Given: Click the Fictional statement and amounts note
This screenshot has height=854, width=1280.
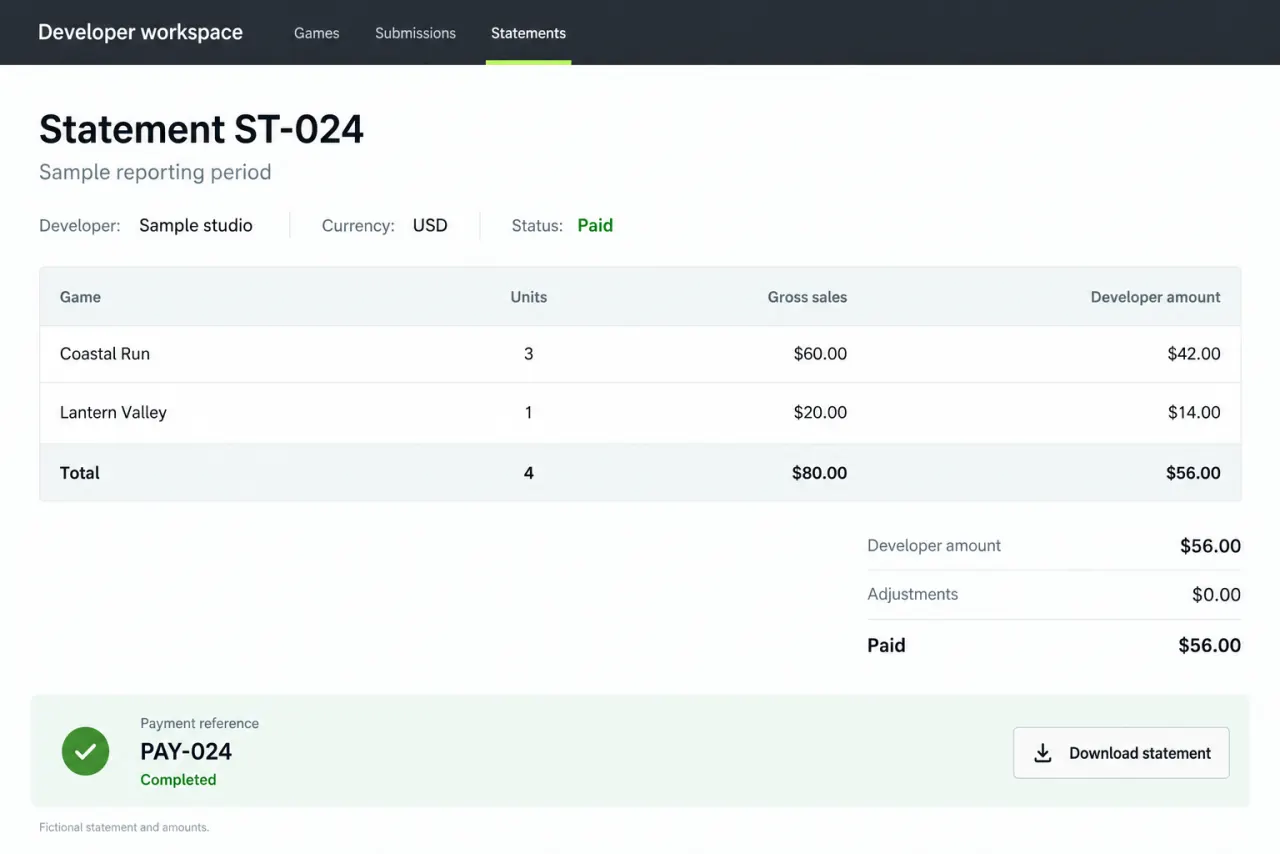Looking at the screenshot, I should click(124, 827).
